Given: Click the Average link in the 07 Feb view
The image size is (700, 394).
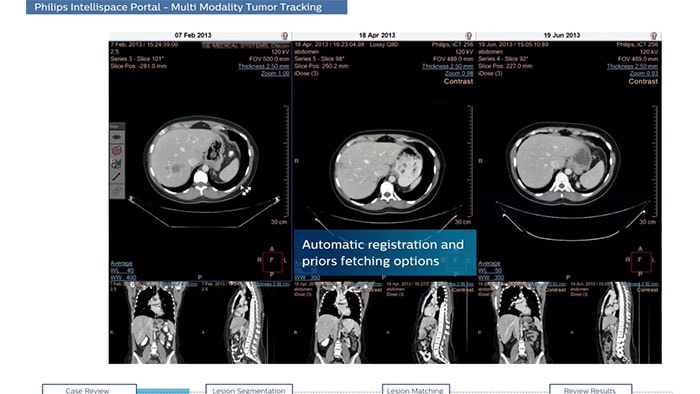Looking at the screenshot, I should (x=121, y=263).
